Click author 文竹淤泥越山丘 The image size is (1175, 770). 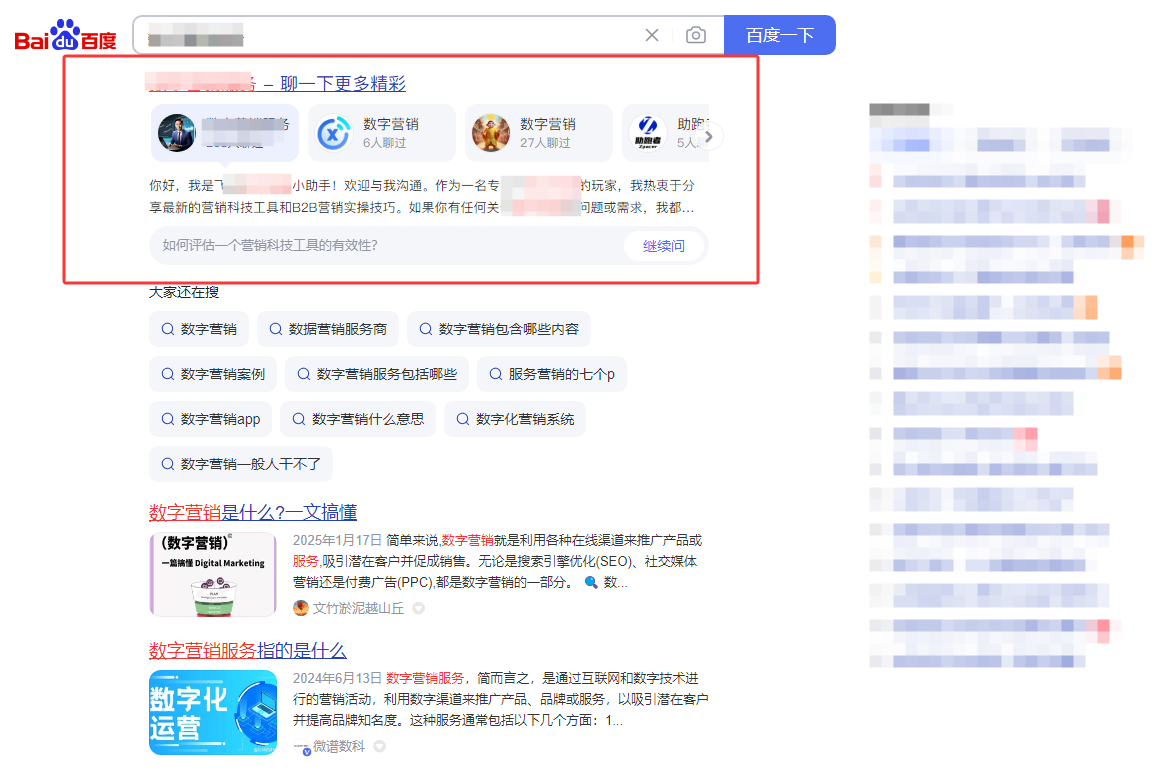[358, 608]
